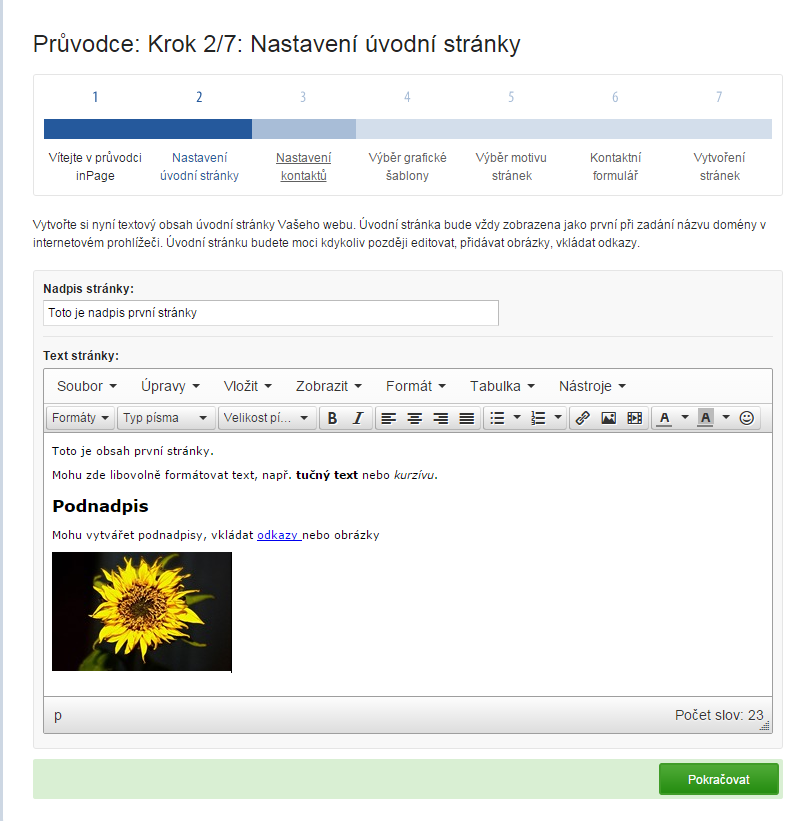Apply bold formatting with the B icon

coord(332,418)
